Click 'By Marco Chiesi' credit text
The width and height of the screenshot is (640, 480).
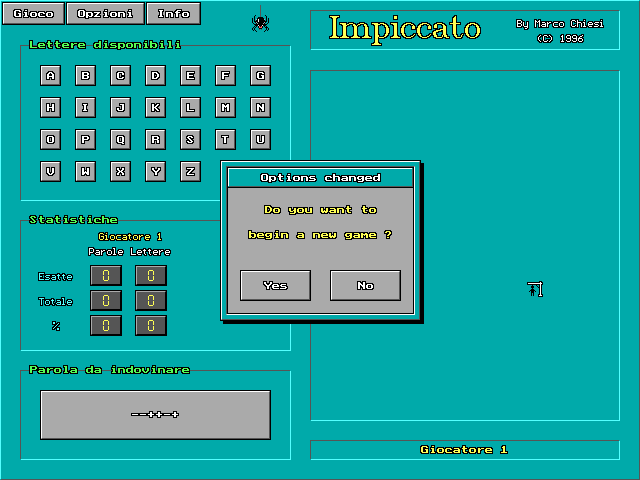pyautogui.click(x=560, y=24)
